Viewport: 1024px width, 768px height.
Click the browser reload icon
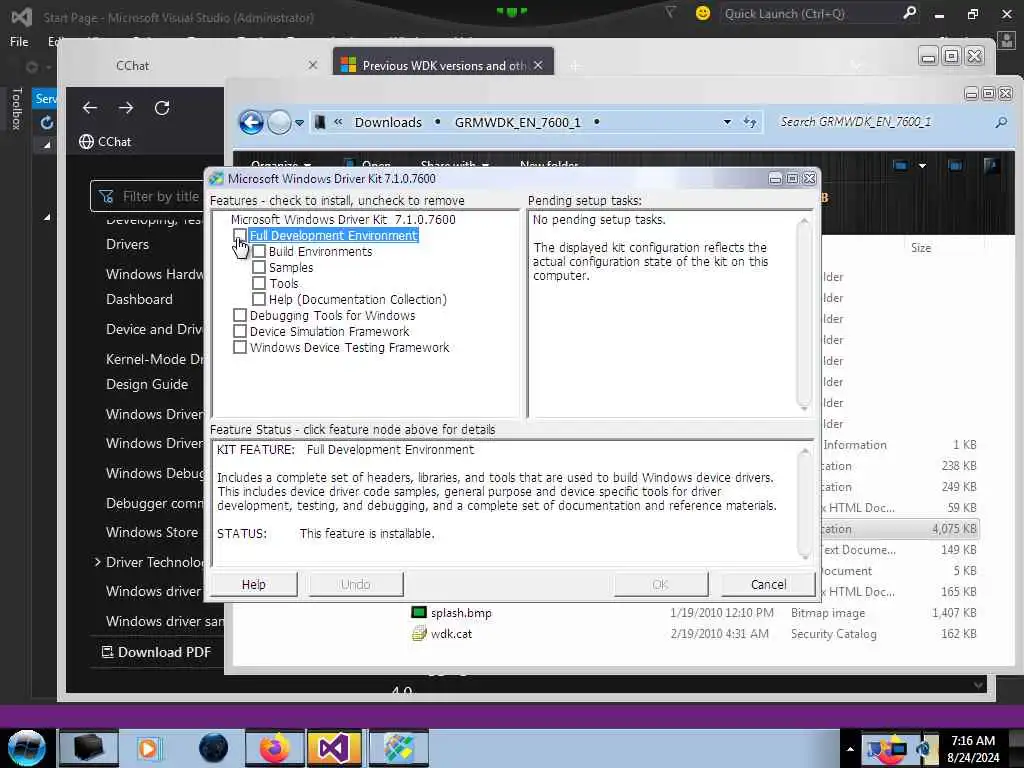pos(162,108)
